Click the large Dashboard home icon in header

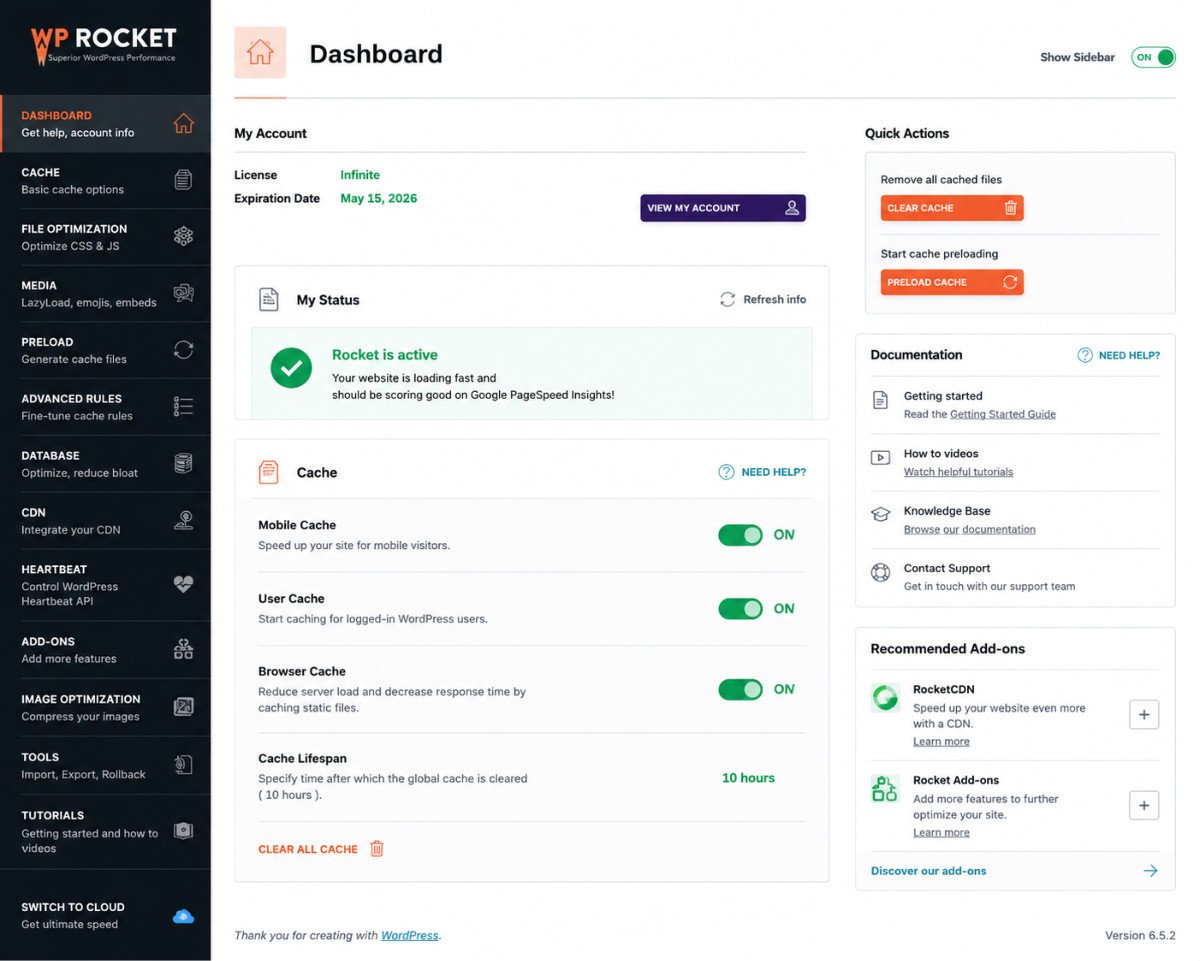(x=260, y=52)
